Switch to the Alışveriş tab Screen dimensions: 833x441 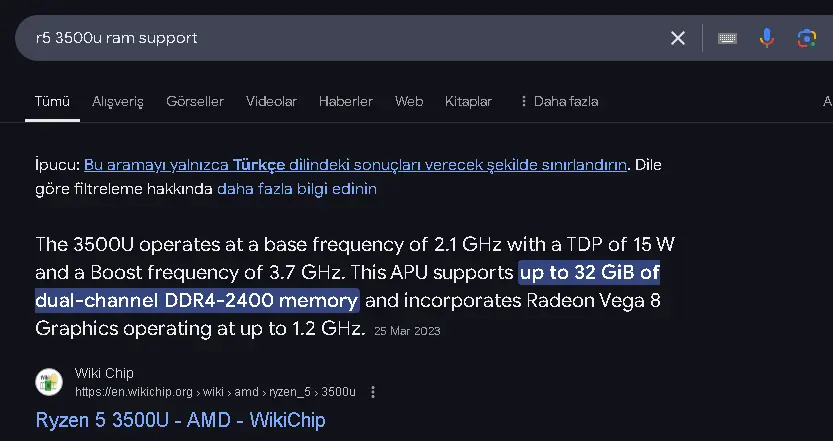tap(117, 101)
